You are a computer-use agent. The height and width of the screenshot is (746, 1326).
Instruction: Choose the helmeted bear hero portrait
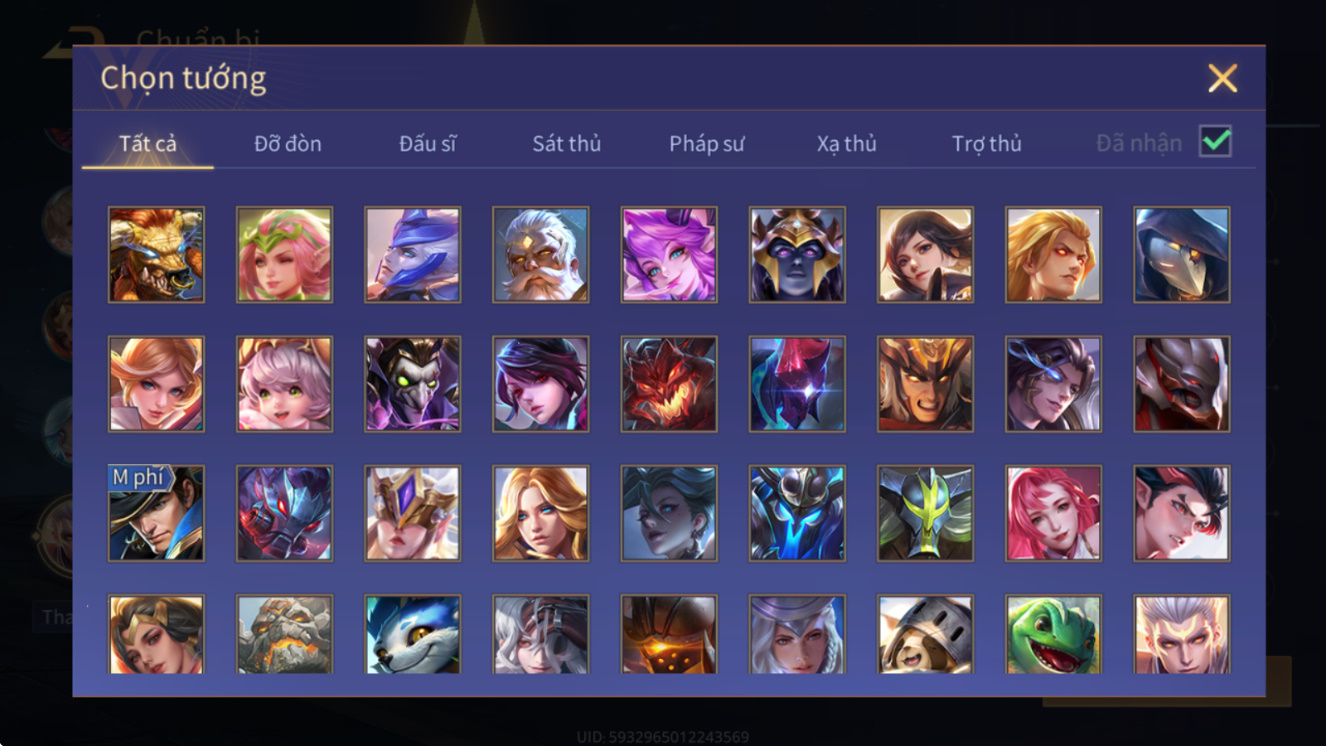[x=925, y=634]
